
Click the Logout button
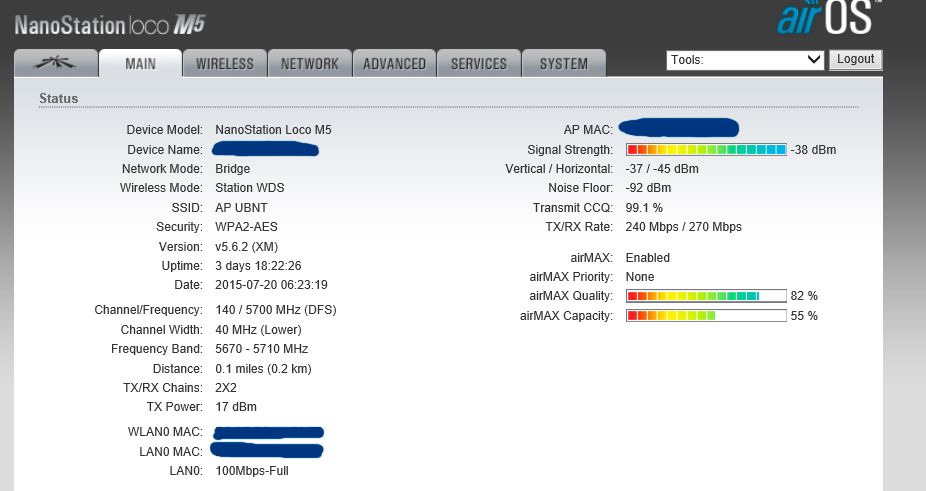pyautogui.click(x=855, y=60)
